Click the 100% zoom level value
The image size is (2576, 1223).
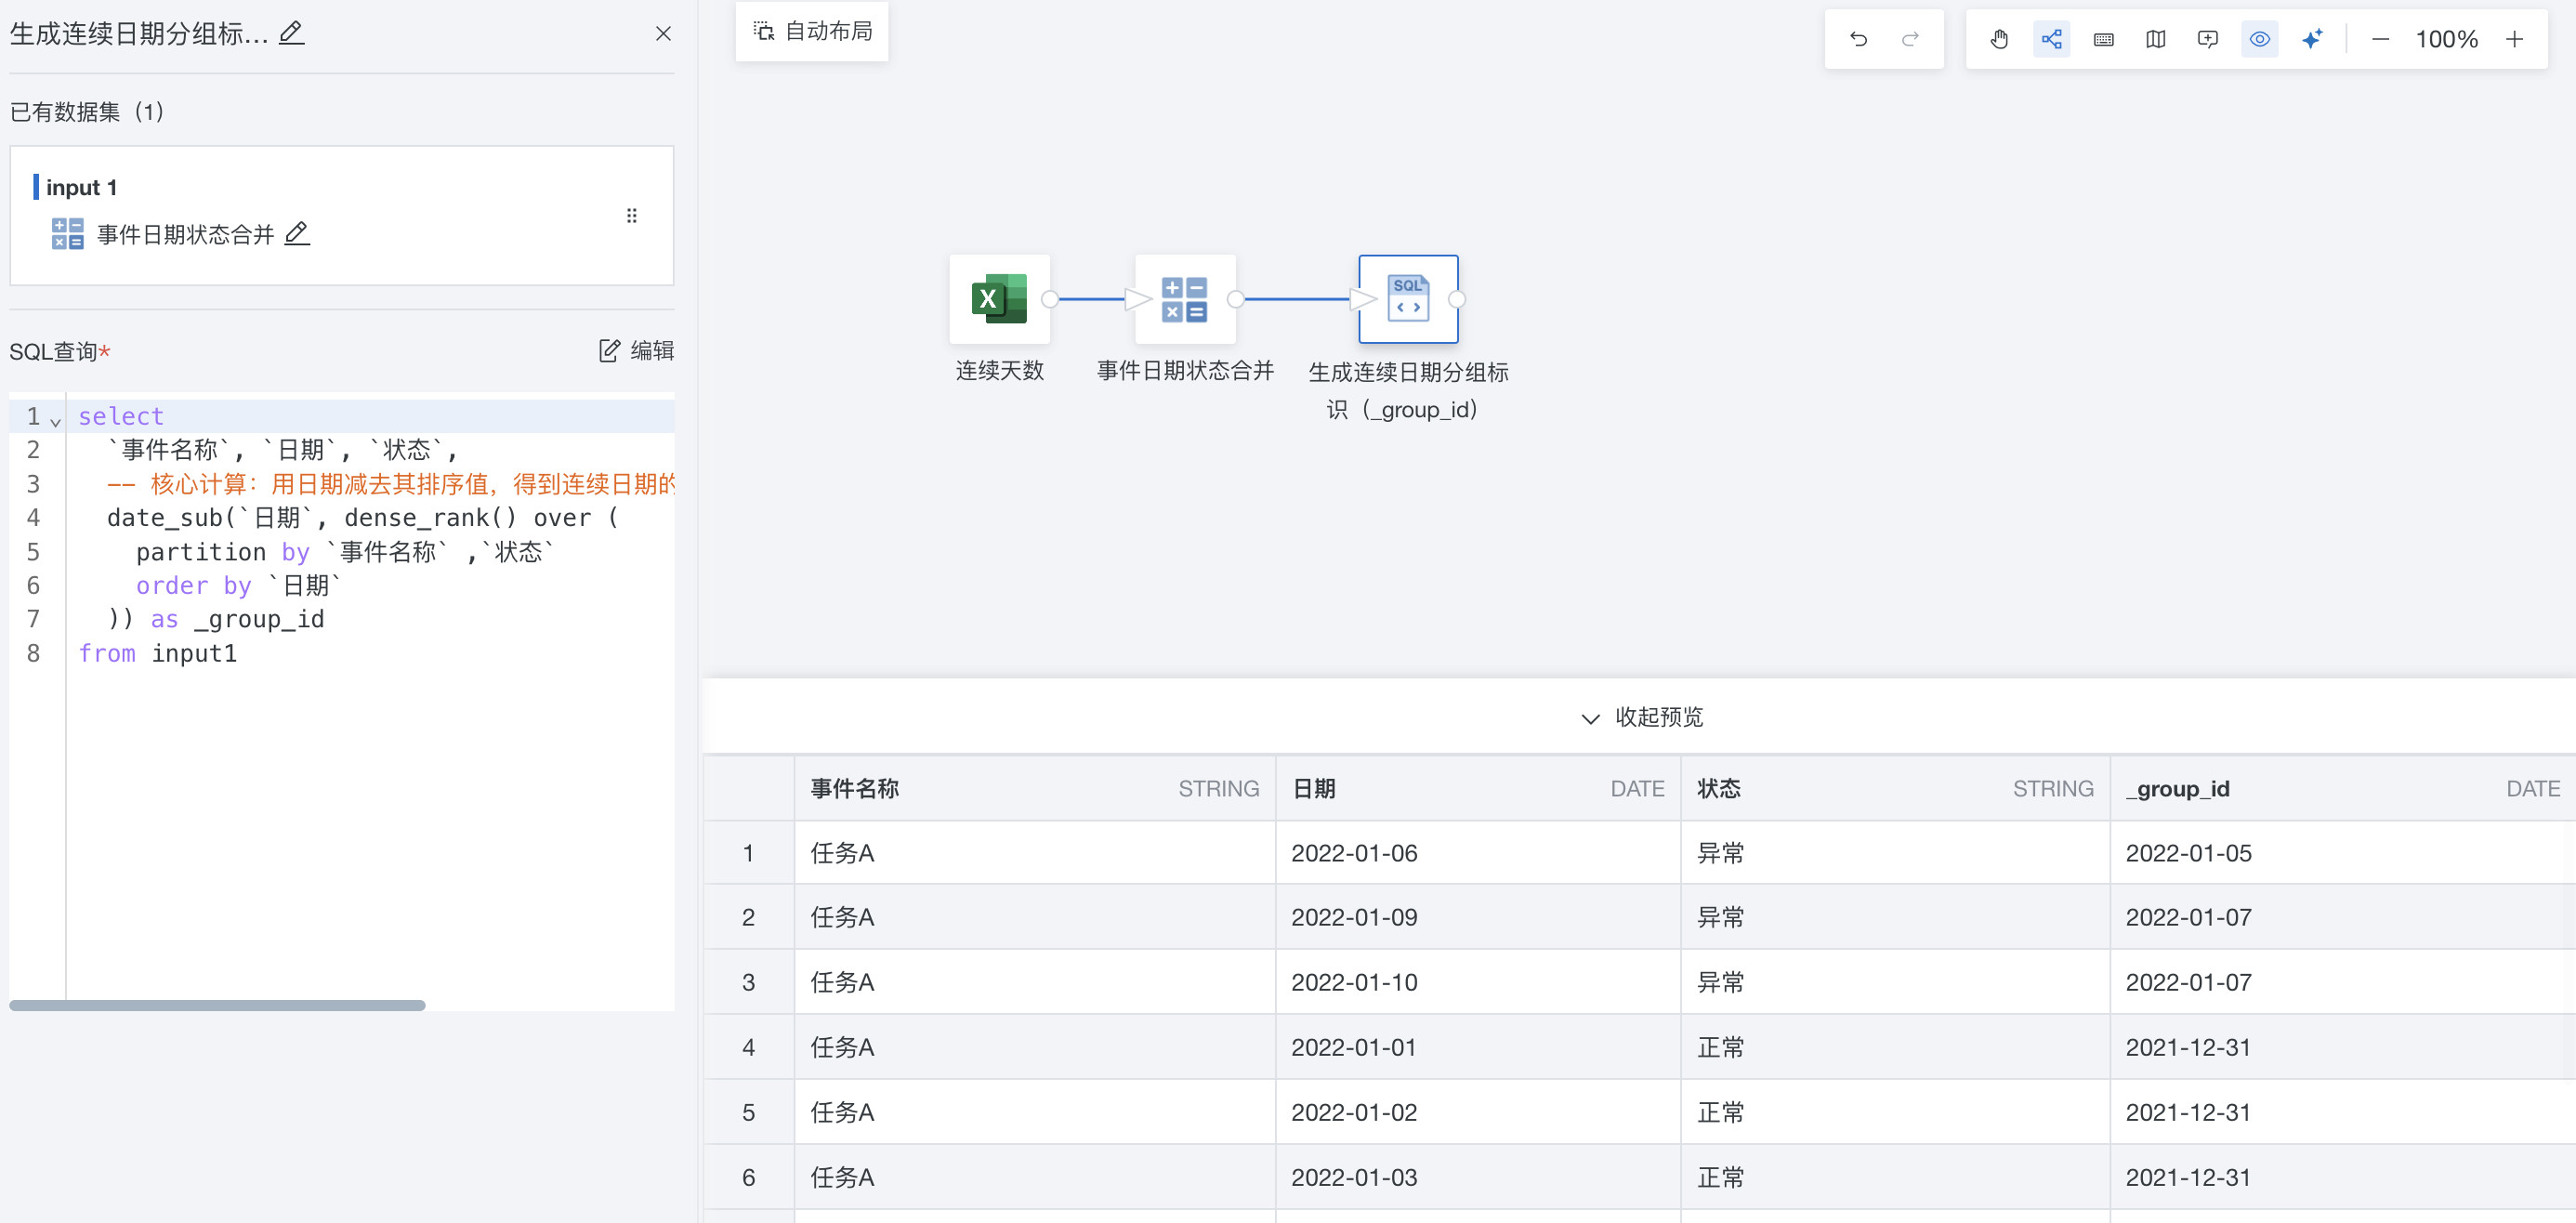click(2446, 39)
